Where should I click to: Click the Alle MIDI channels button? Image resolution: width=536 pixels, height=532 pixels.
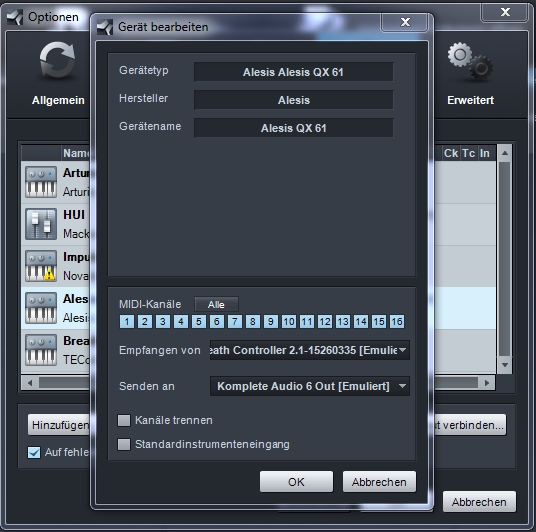click(216, 304)
